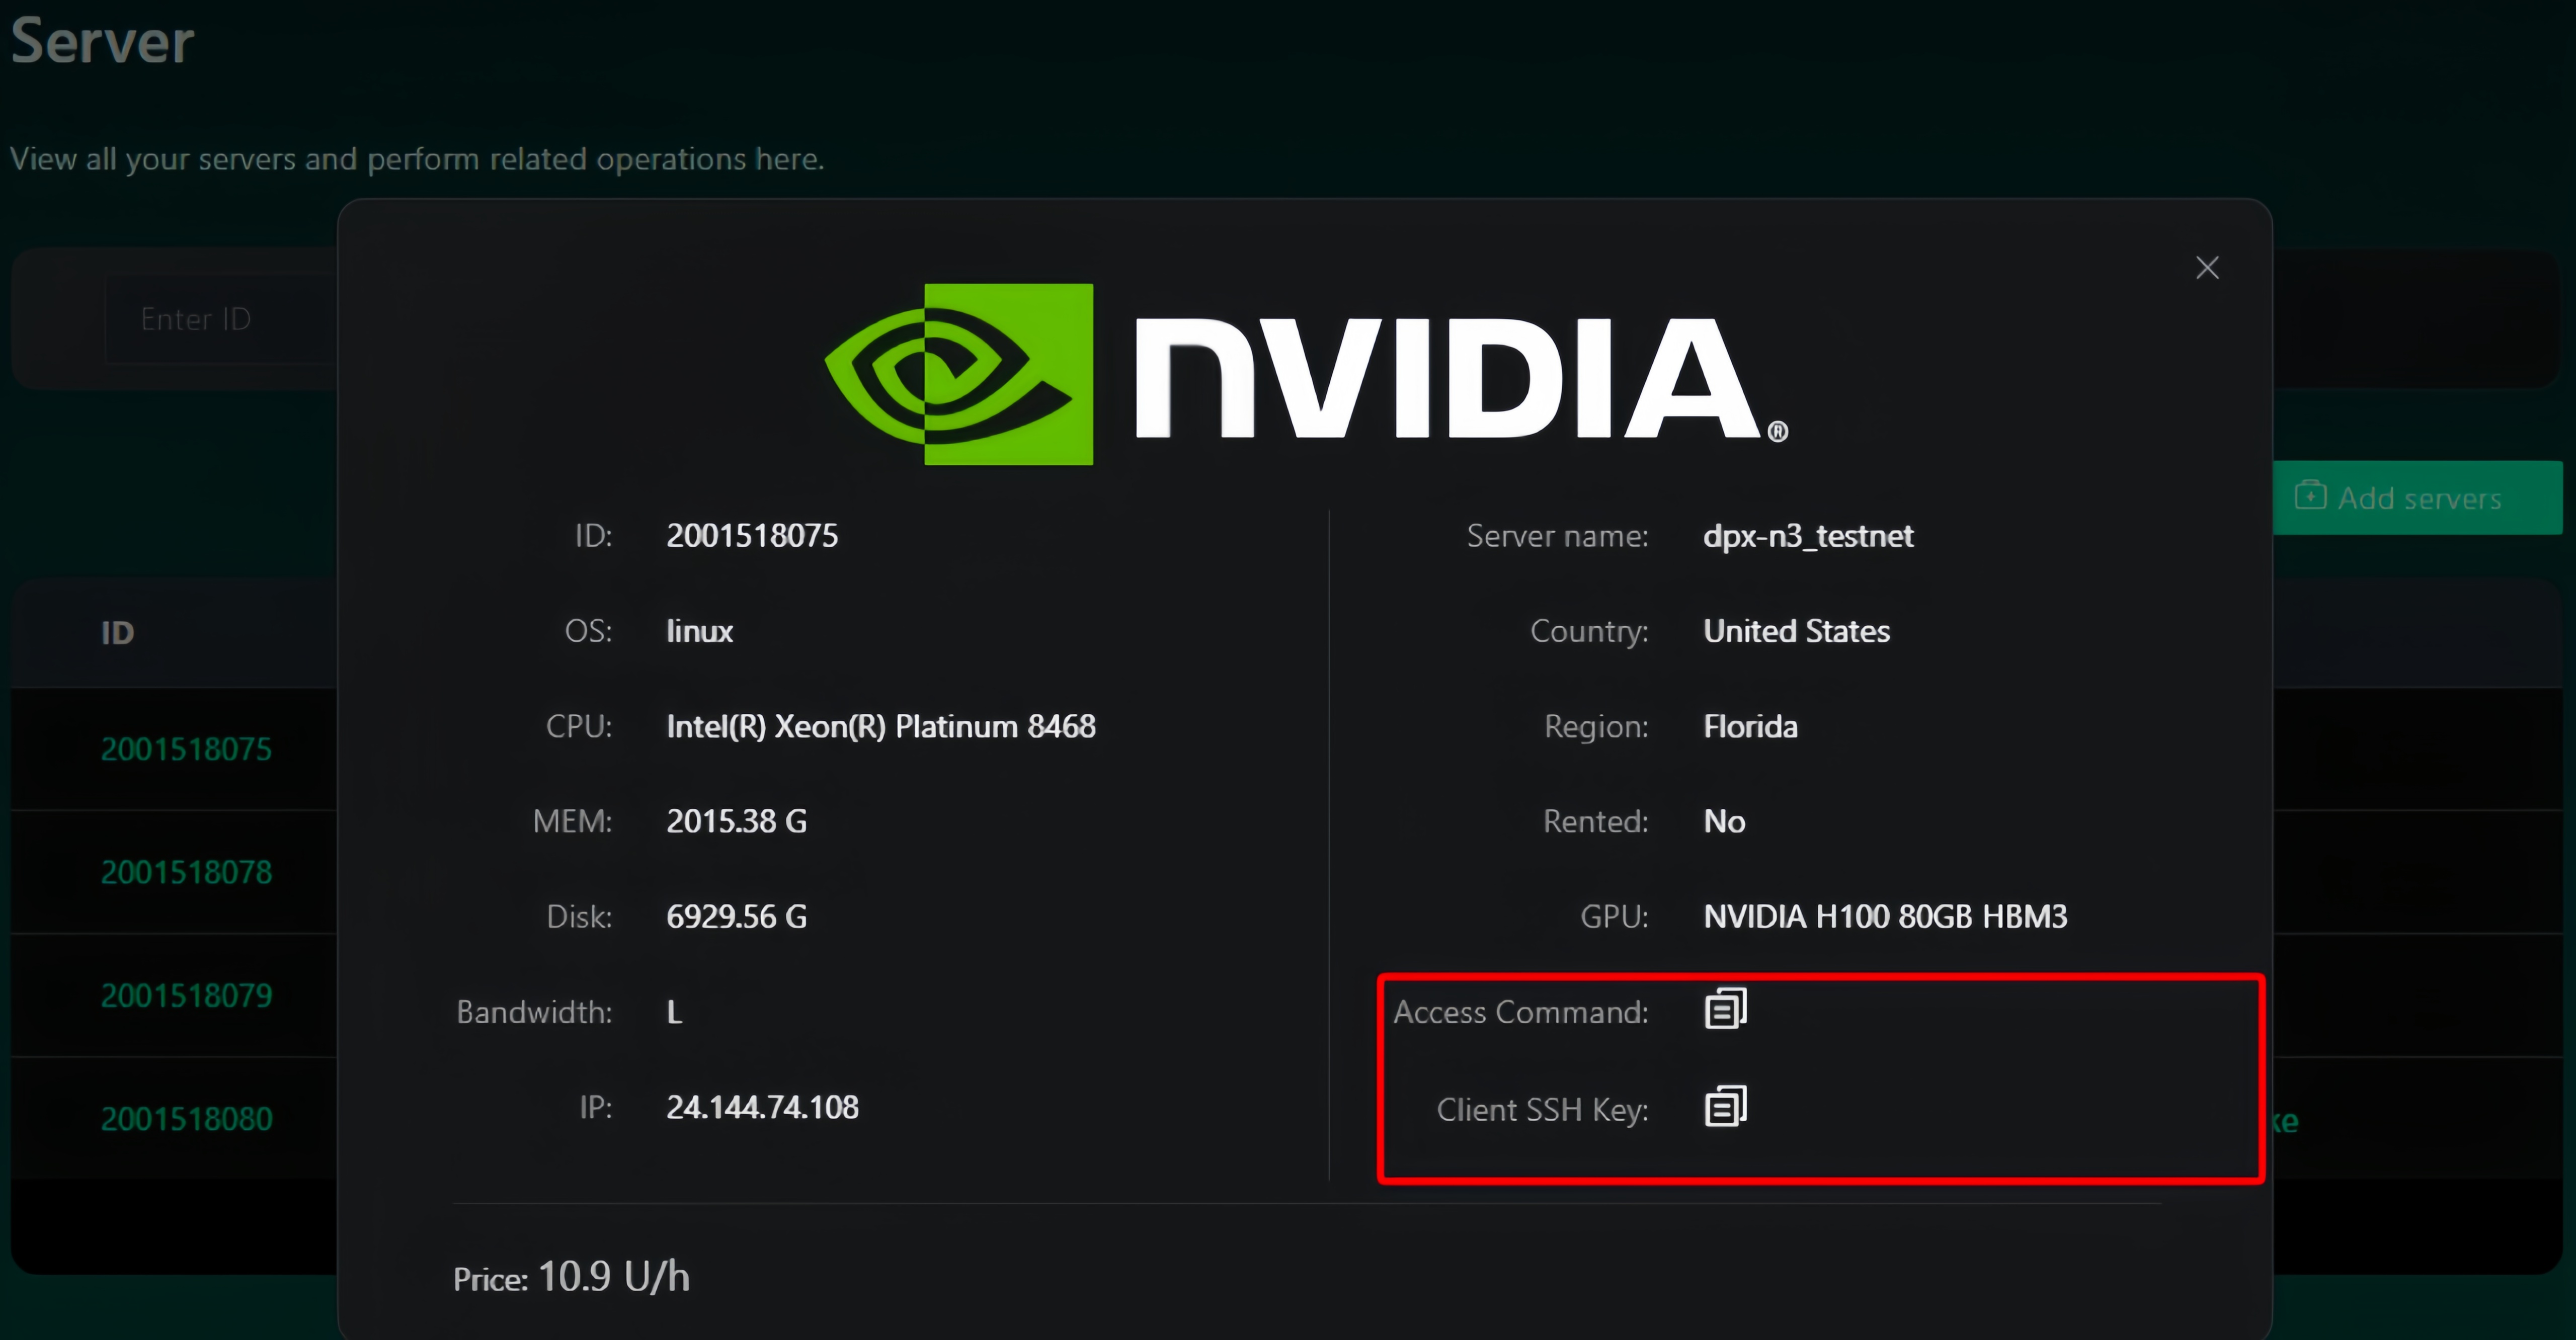Image resolution: width=2576 pixels, height=1340 pixels.
Task: Click server name dpx-n3_testnet
Action: (x=1808, y=536)
